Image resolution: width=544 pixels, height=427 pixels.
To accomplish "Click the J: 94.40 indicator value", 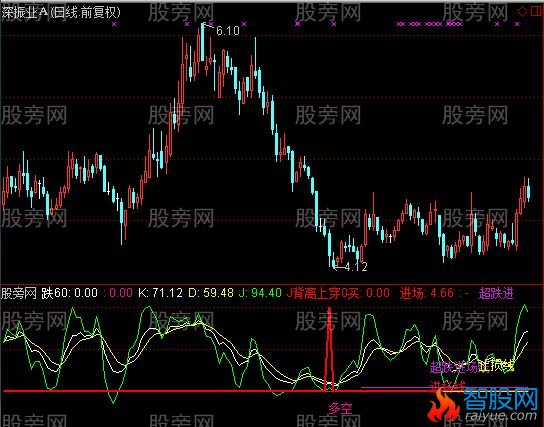I will [x=260, y=293].
